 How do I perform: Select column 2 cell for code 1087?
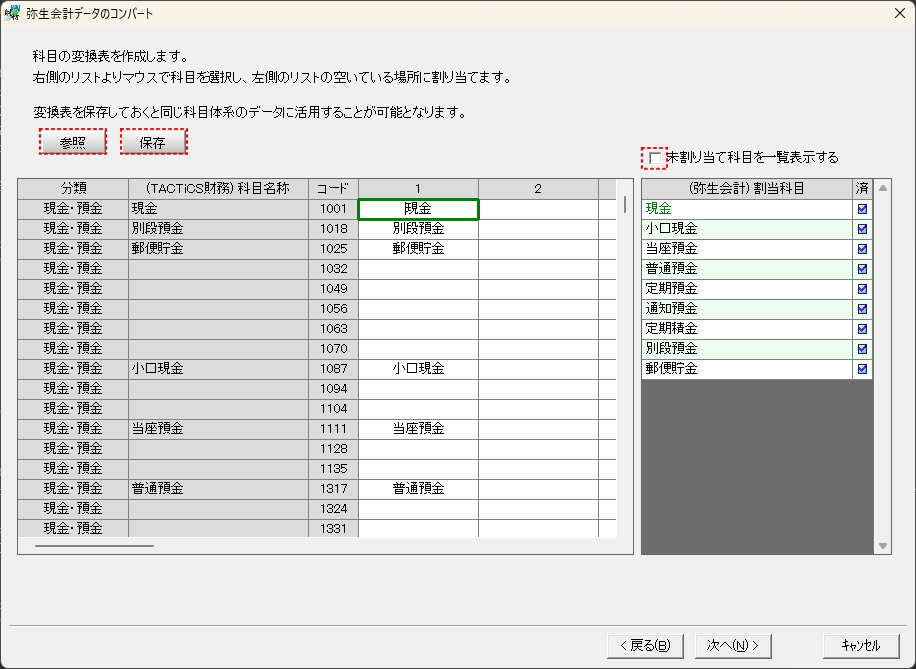[538, 369]
